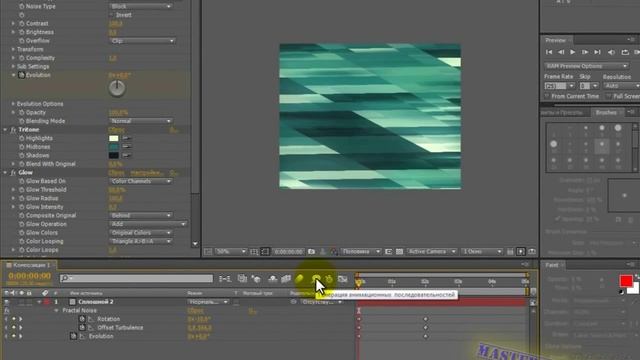Toggle the transparency grid in viewer
This screenshot has height=360, width=640.
point(400,252)
